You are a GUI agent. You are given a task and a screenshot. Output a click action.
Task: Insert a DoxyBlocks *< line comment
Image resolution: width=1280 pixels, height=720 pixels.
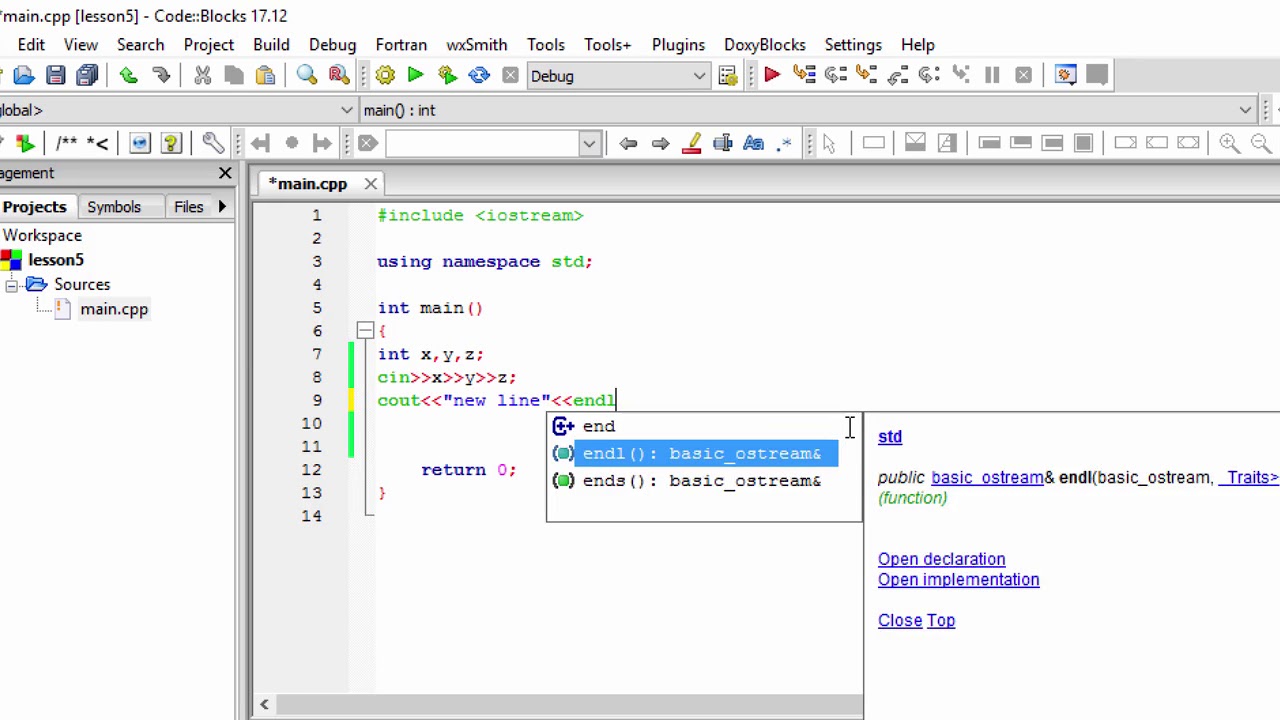pos(97,143)
